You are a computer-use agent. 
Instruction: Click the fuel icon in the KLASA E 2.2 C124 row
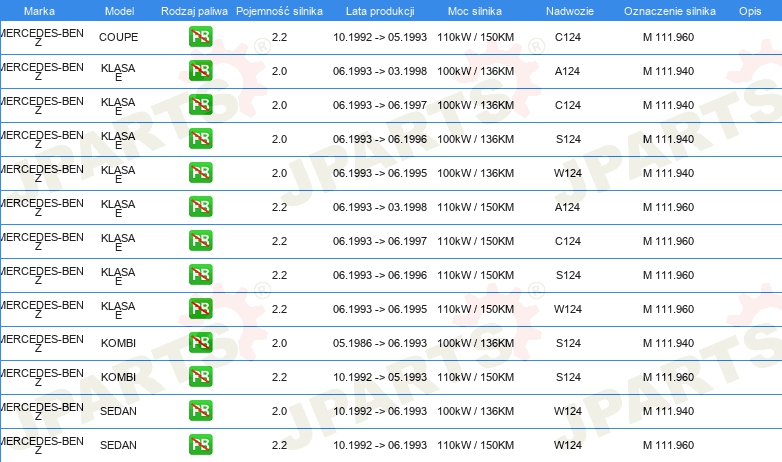(200, 240)
